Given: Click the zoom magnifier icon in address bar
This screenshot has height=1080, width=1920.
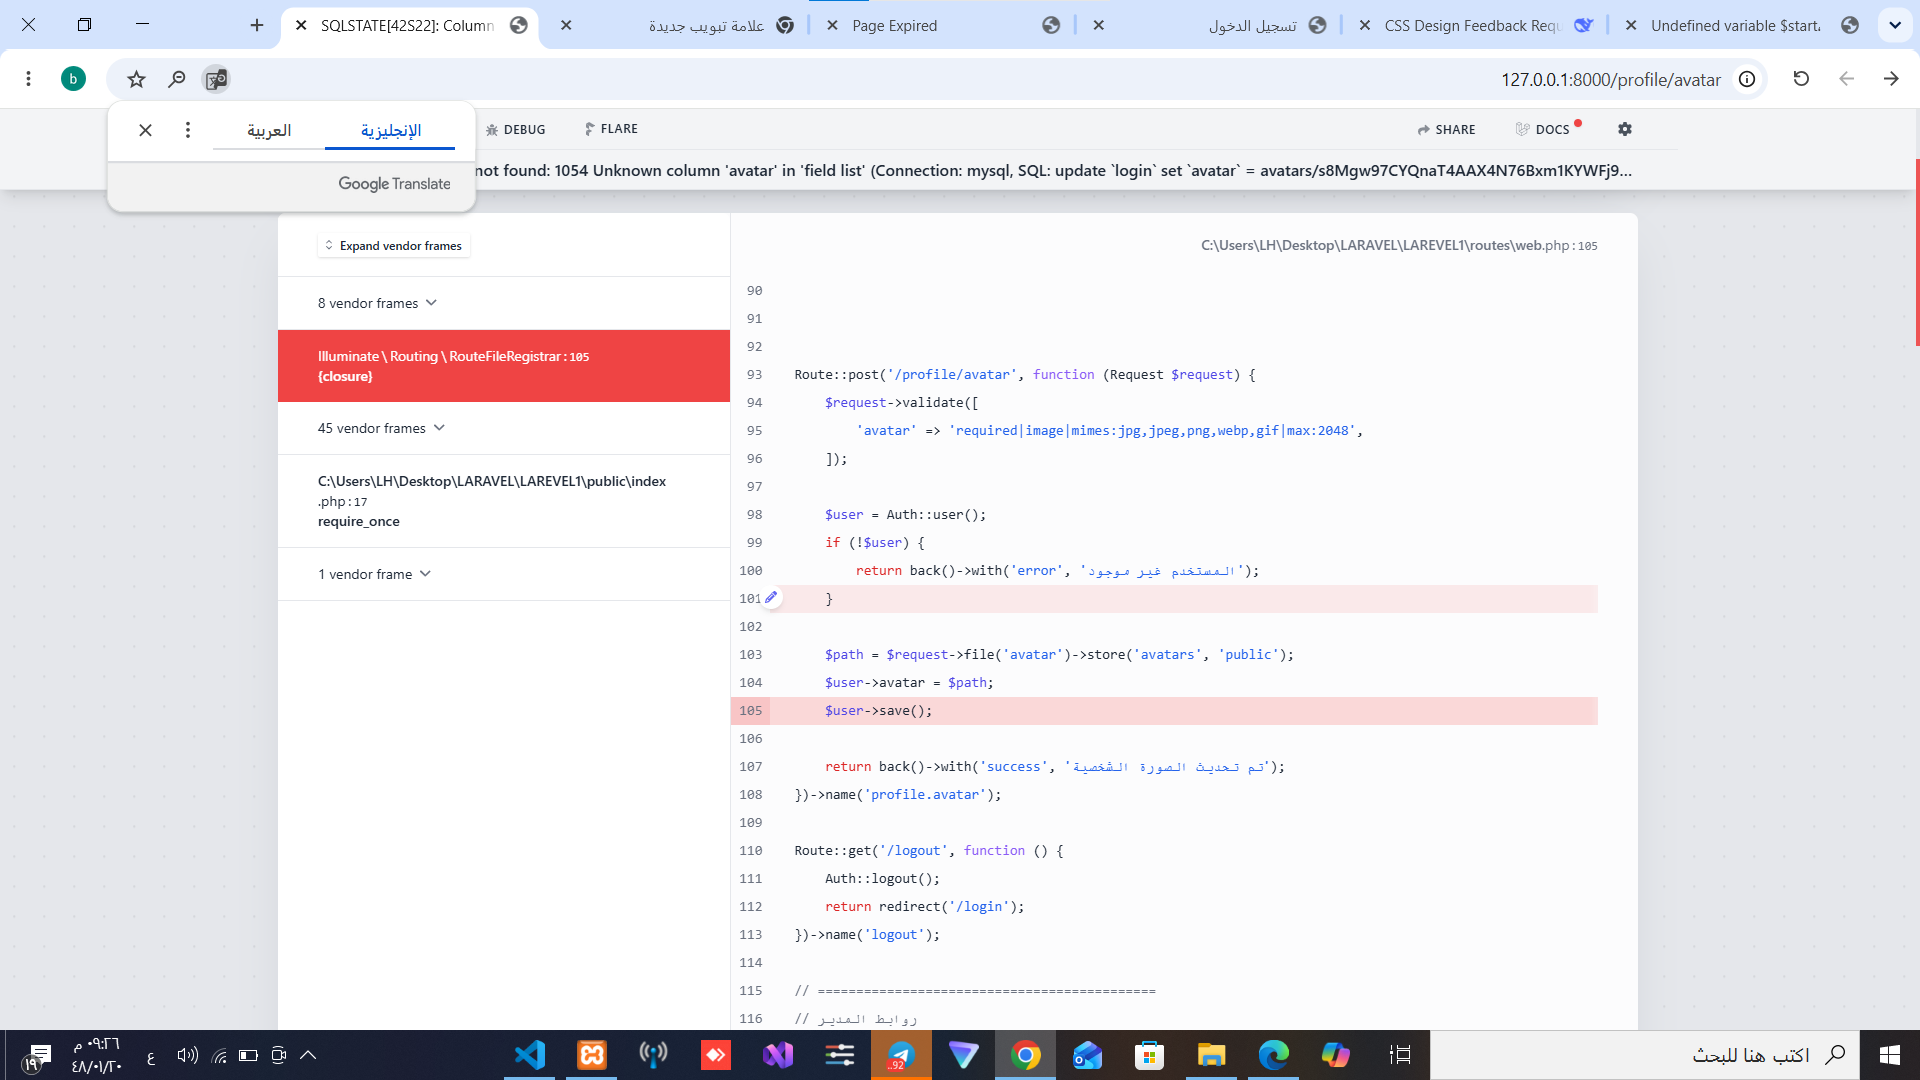Looking at the screenshot, I should coord(177,78).
